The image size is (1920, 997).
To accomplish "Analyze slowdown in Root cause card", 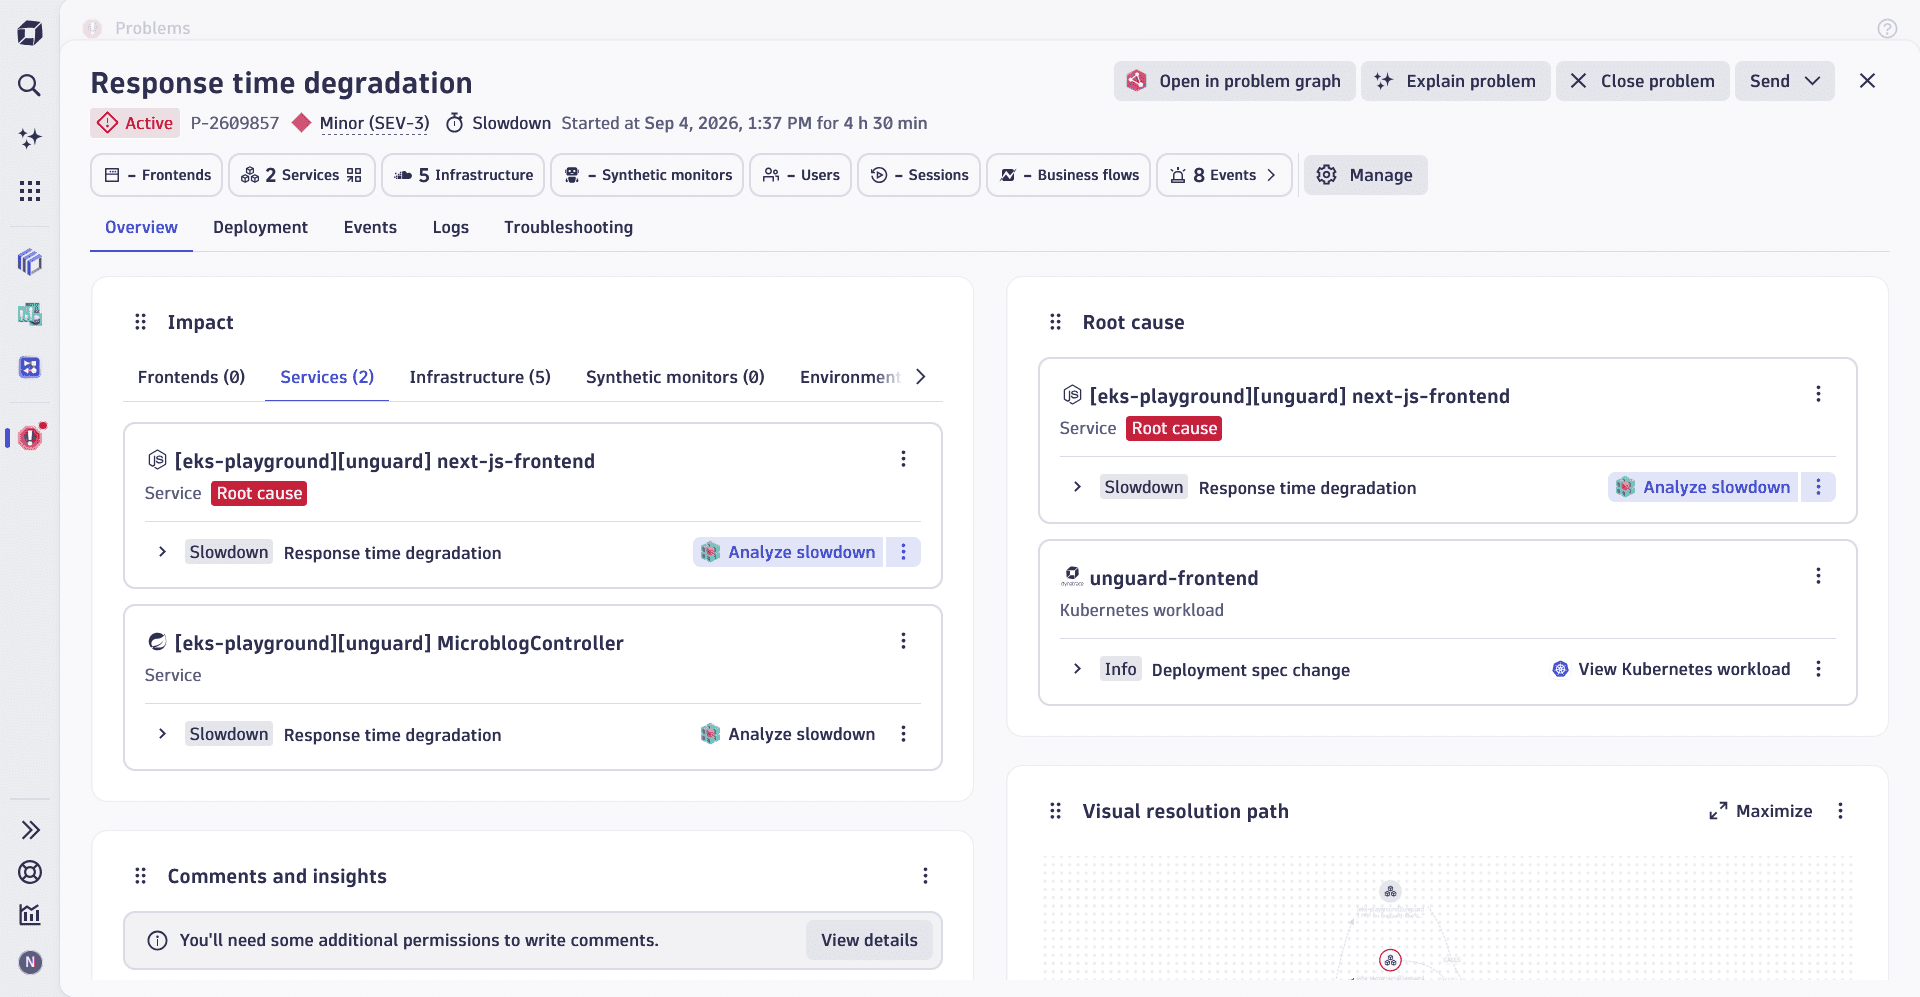I will [x=1703, y=487].
